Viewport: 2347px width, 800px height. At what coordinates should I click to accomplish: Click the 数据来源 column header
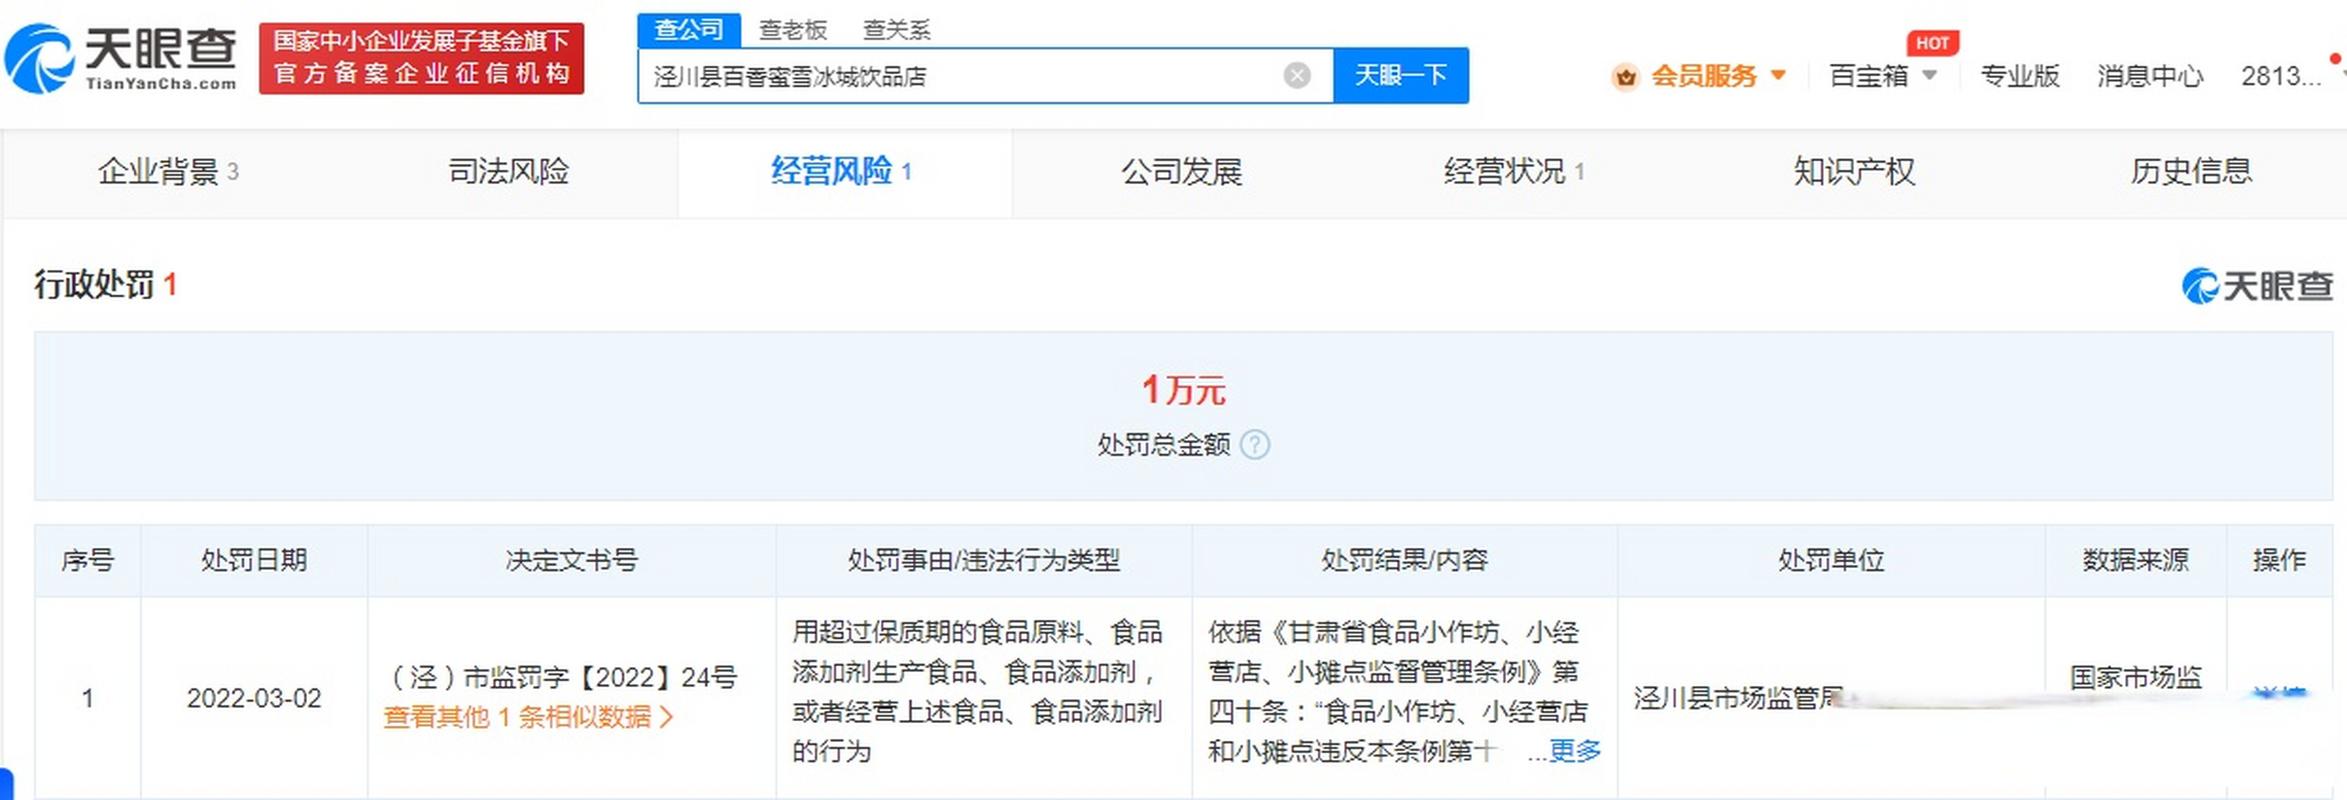pyautogui.click(x=2136, y=560)
